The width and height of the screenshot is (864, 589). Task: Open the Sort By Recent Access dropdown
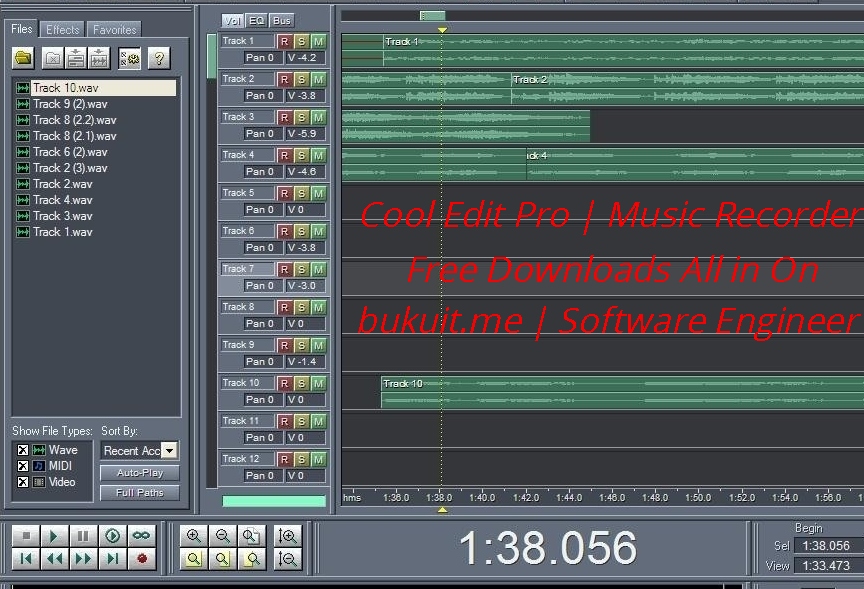click(x=170, y=451)
